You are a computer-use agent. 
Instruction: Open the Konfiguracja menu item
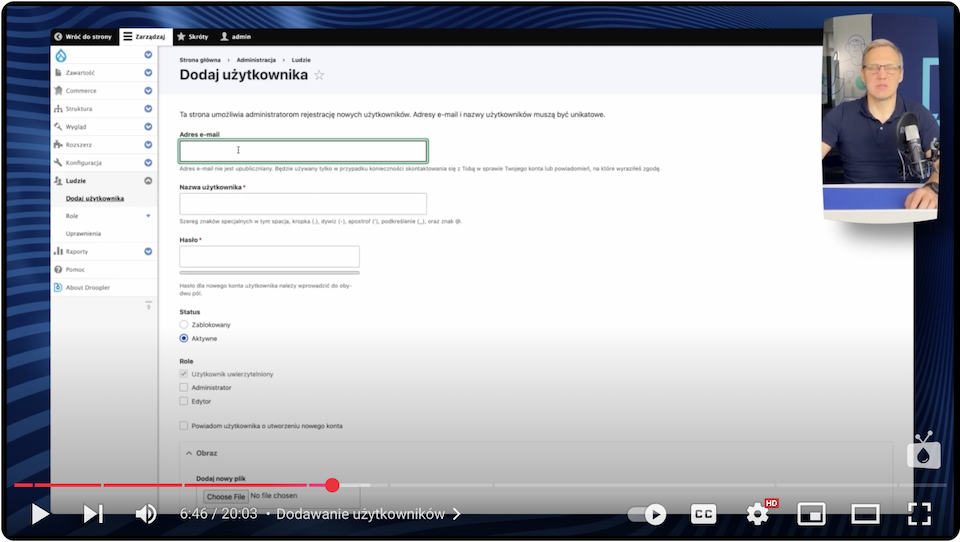84,163
